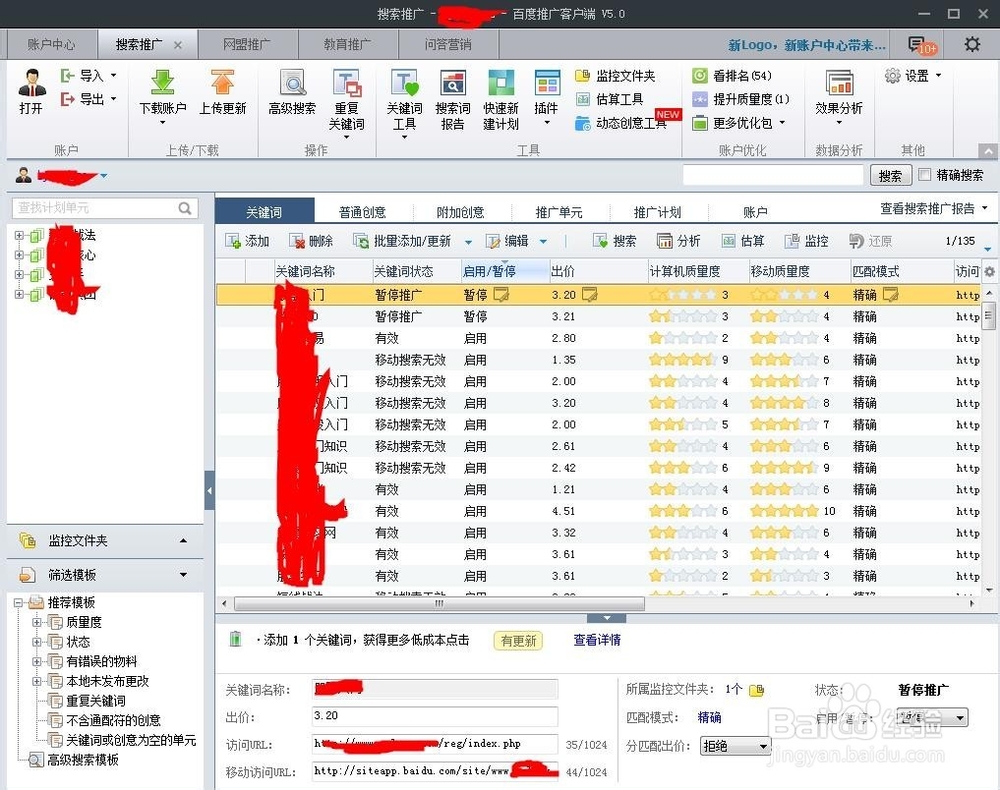Collapse the 推荐模板 tree node

click(18, 603)
